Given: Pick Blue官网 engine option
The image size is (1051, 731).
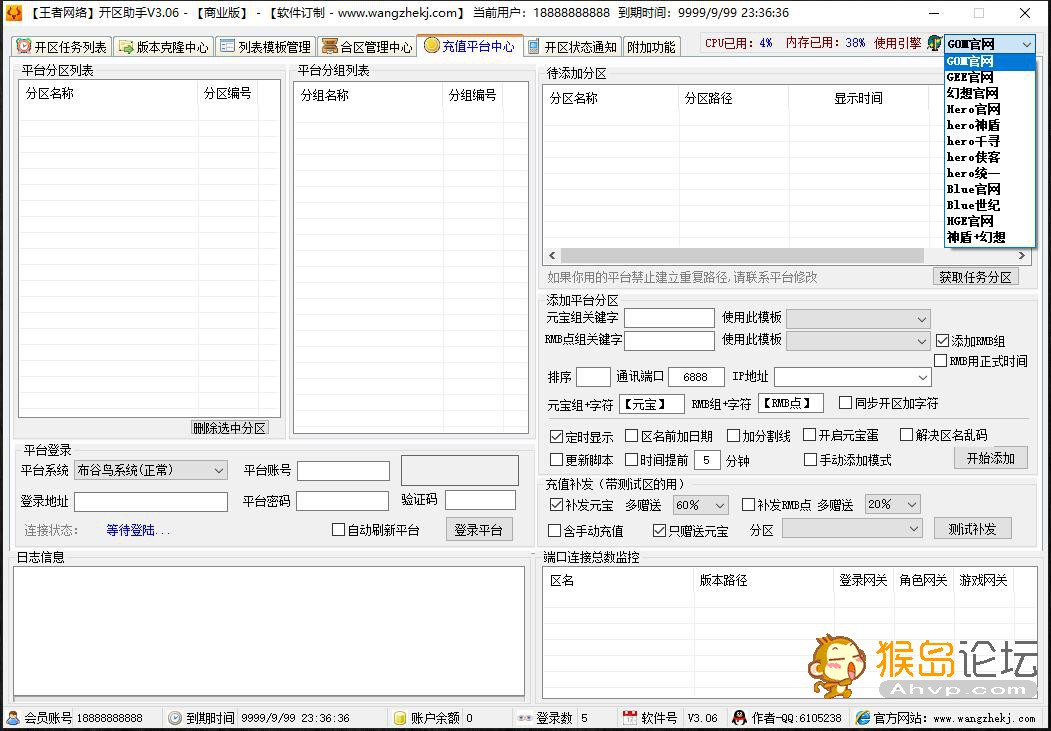Looking at the screenshot, I should [989, 189].
